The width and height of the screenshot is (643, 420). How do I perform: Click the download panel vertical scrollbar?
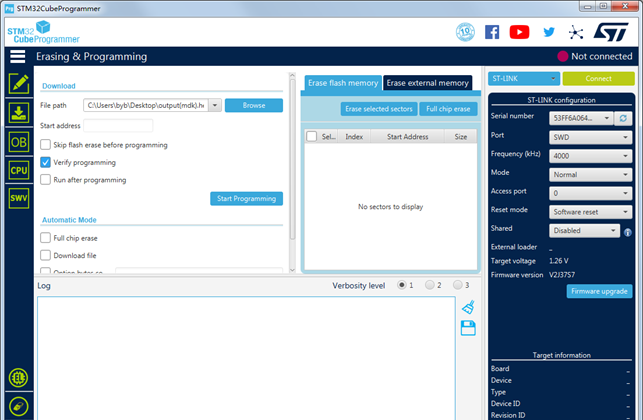click(292, 159)
